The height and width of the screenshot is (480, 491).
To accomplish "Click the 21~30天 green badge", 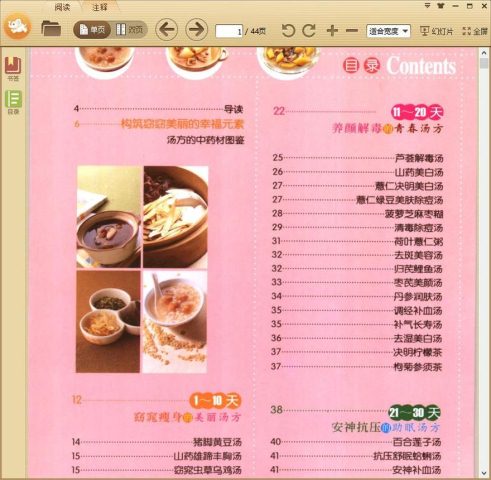I will click(x=414, y=413).
